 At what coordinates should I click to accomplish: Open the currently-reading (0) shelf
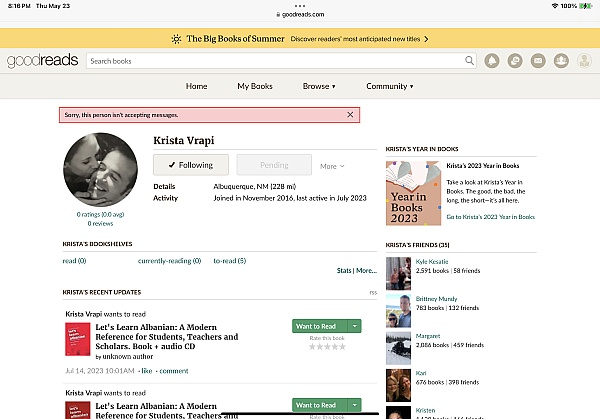tap(170, 261)
